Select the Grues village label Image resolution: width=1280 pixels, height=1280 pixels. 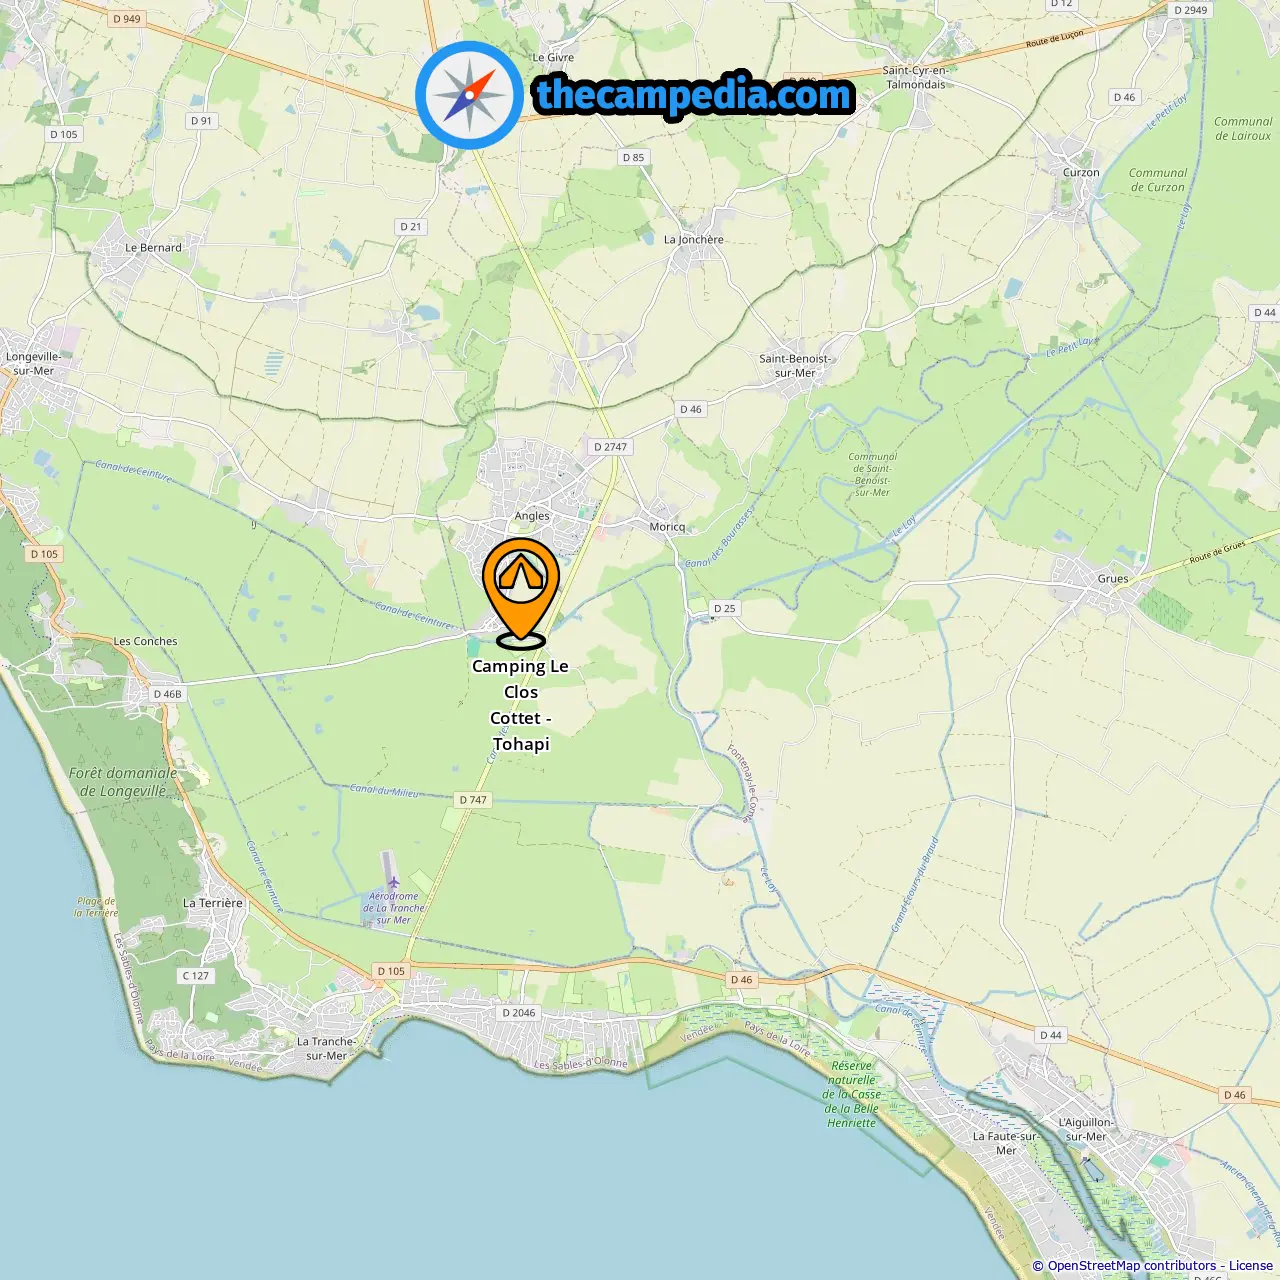tap(1113, 579)
